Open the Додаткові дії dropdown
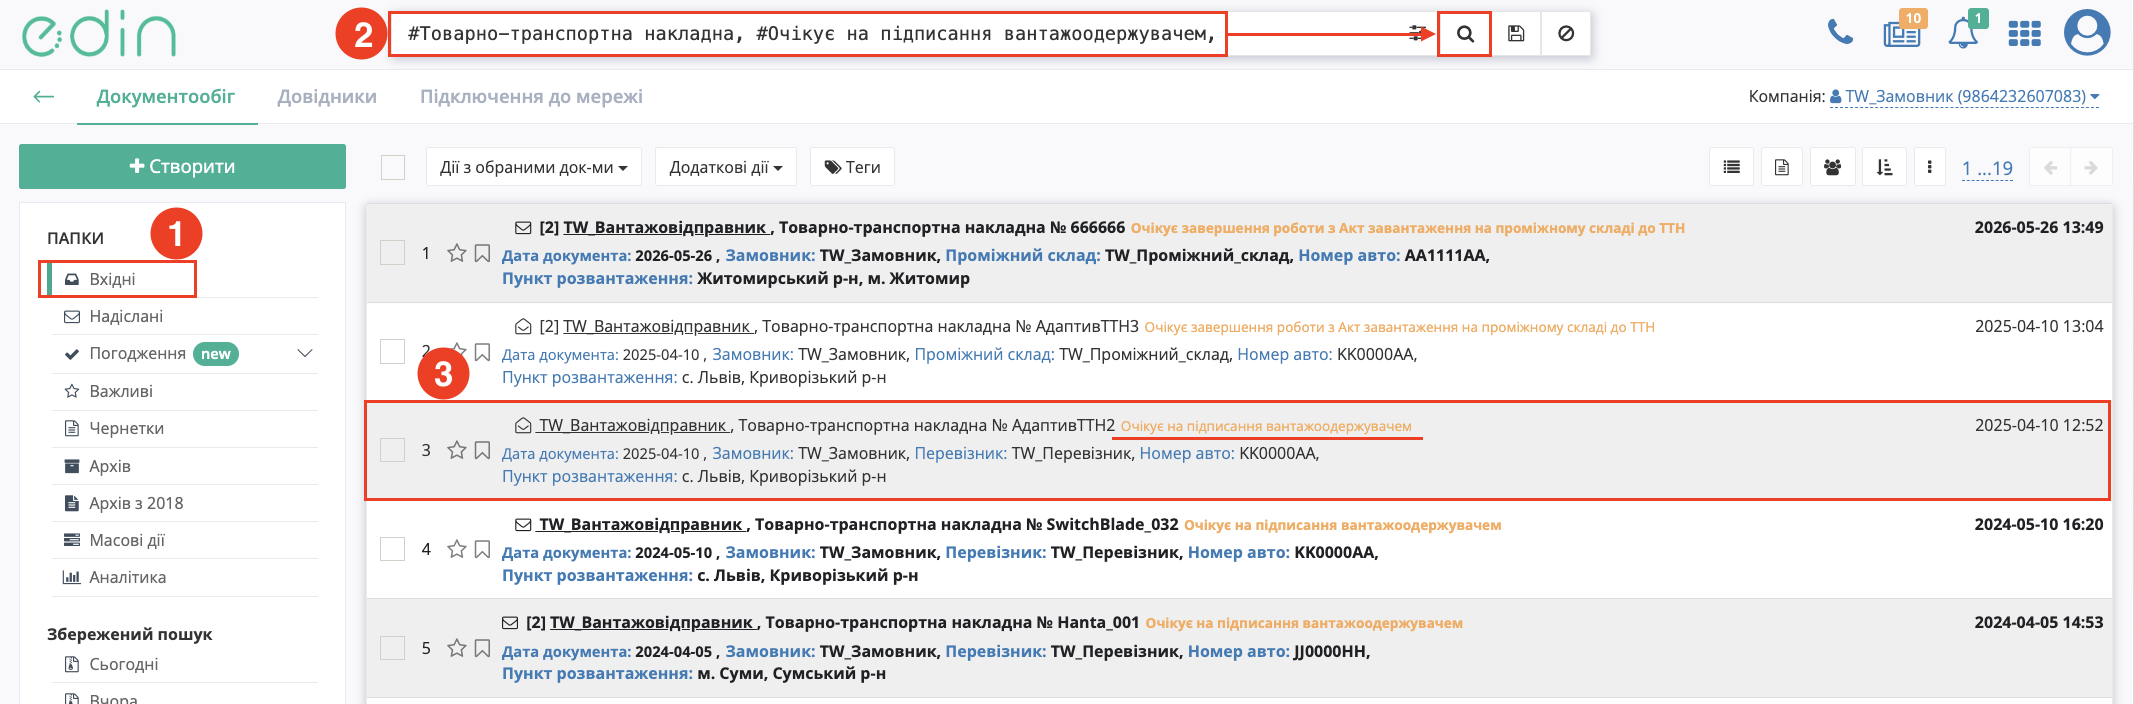This screenshot has height=704, width=2134. [x=726, y=167]
